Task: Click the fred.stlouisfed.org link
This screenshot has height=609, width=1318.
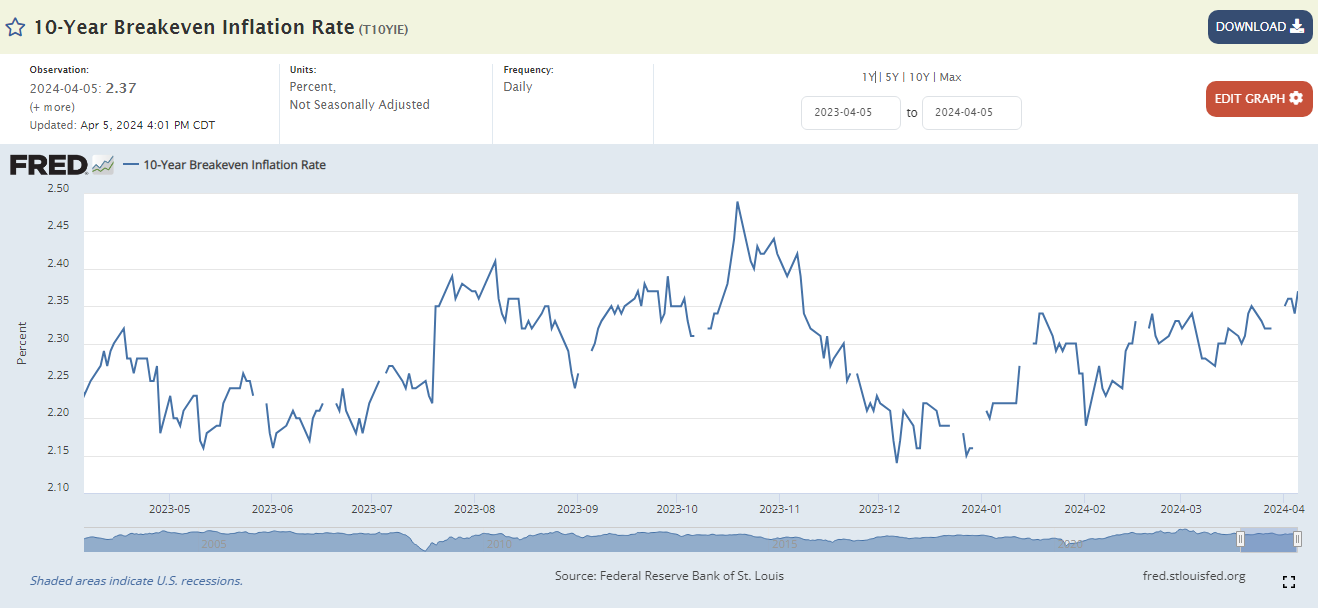Action: click(1193, 576)
